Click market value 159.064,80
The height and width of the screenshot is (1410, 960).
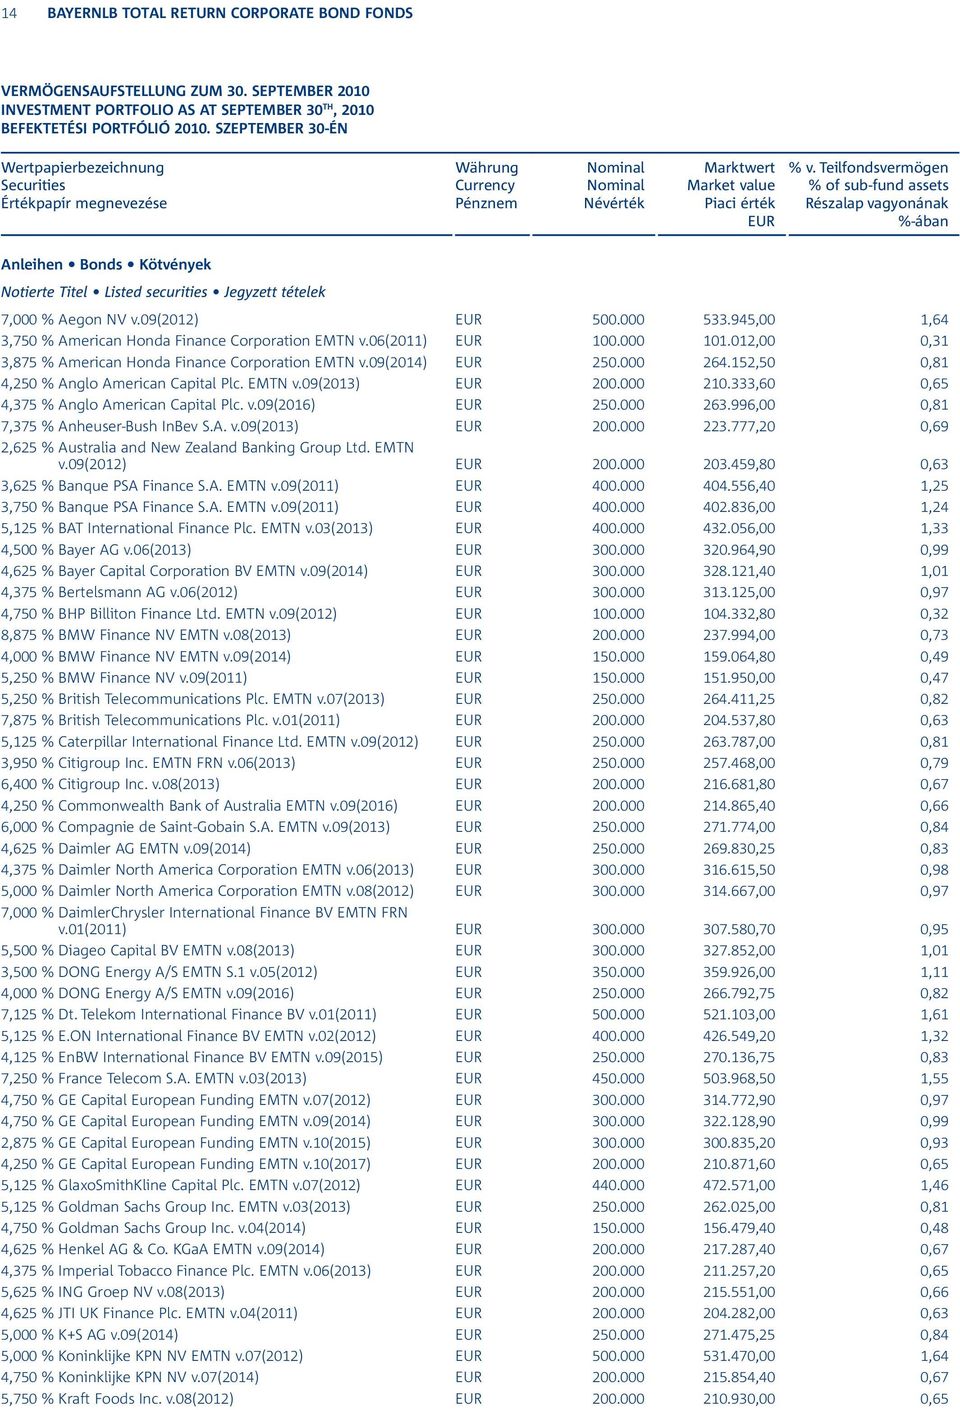pyautogui.click(x=739, y=657)
